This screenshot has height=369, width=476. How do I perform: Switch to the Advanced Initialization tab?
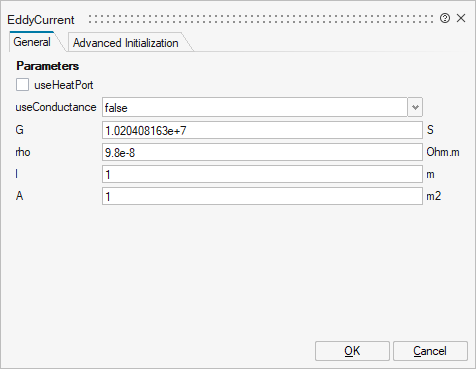tap(126, 43)
